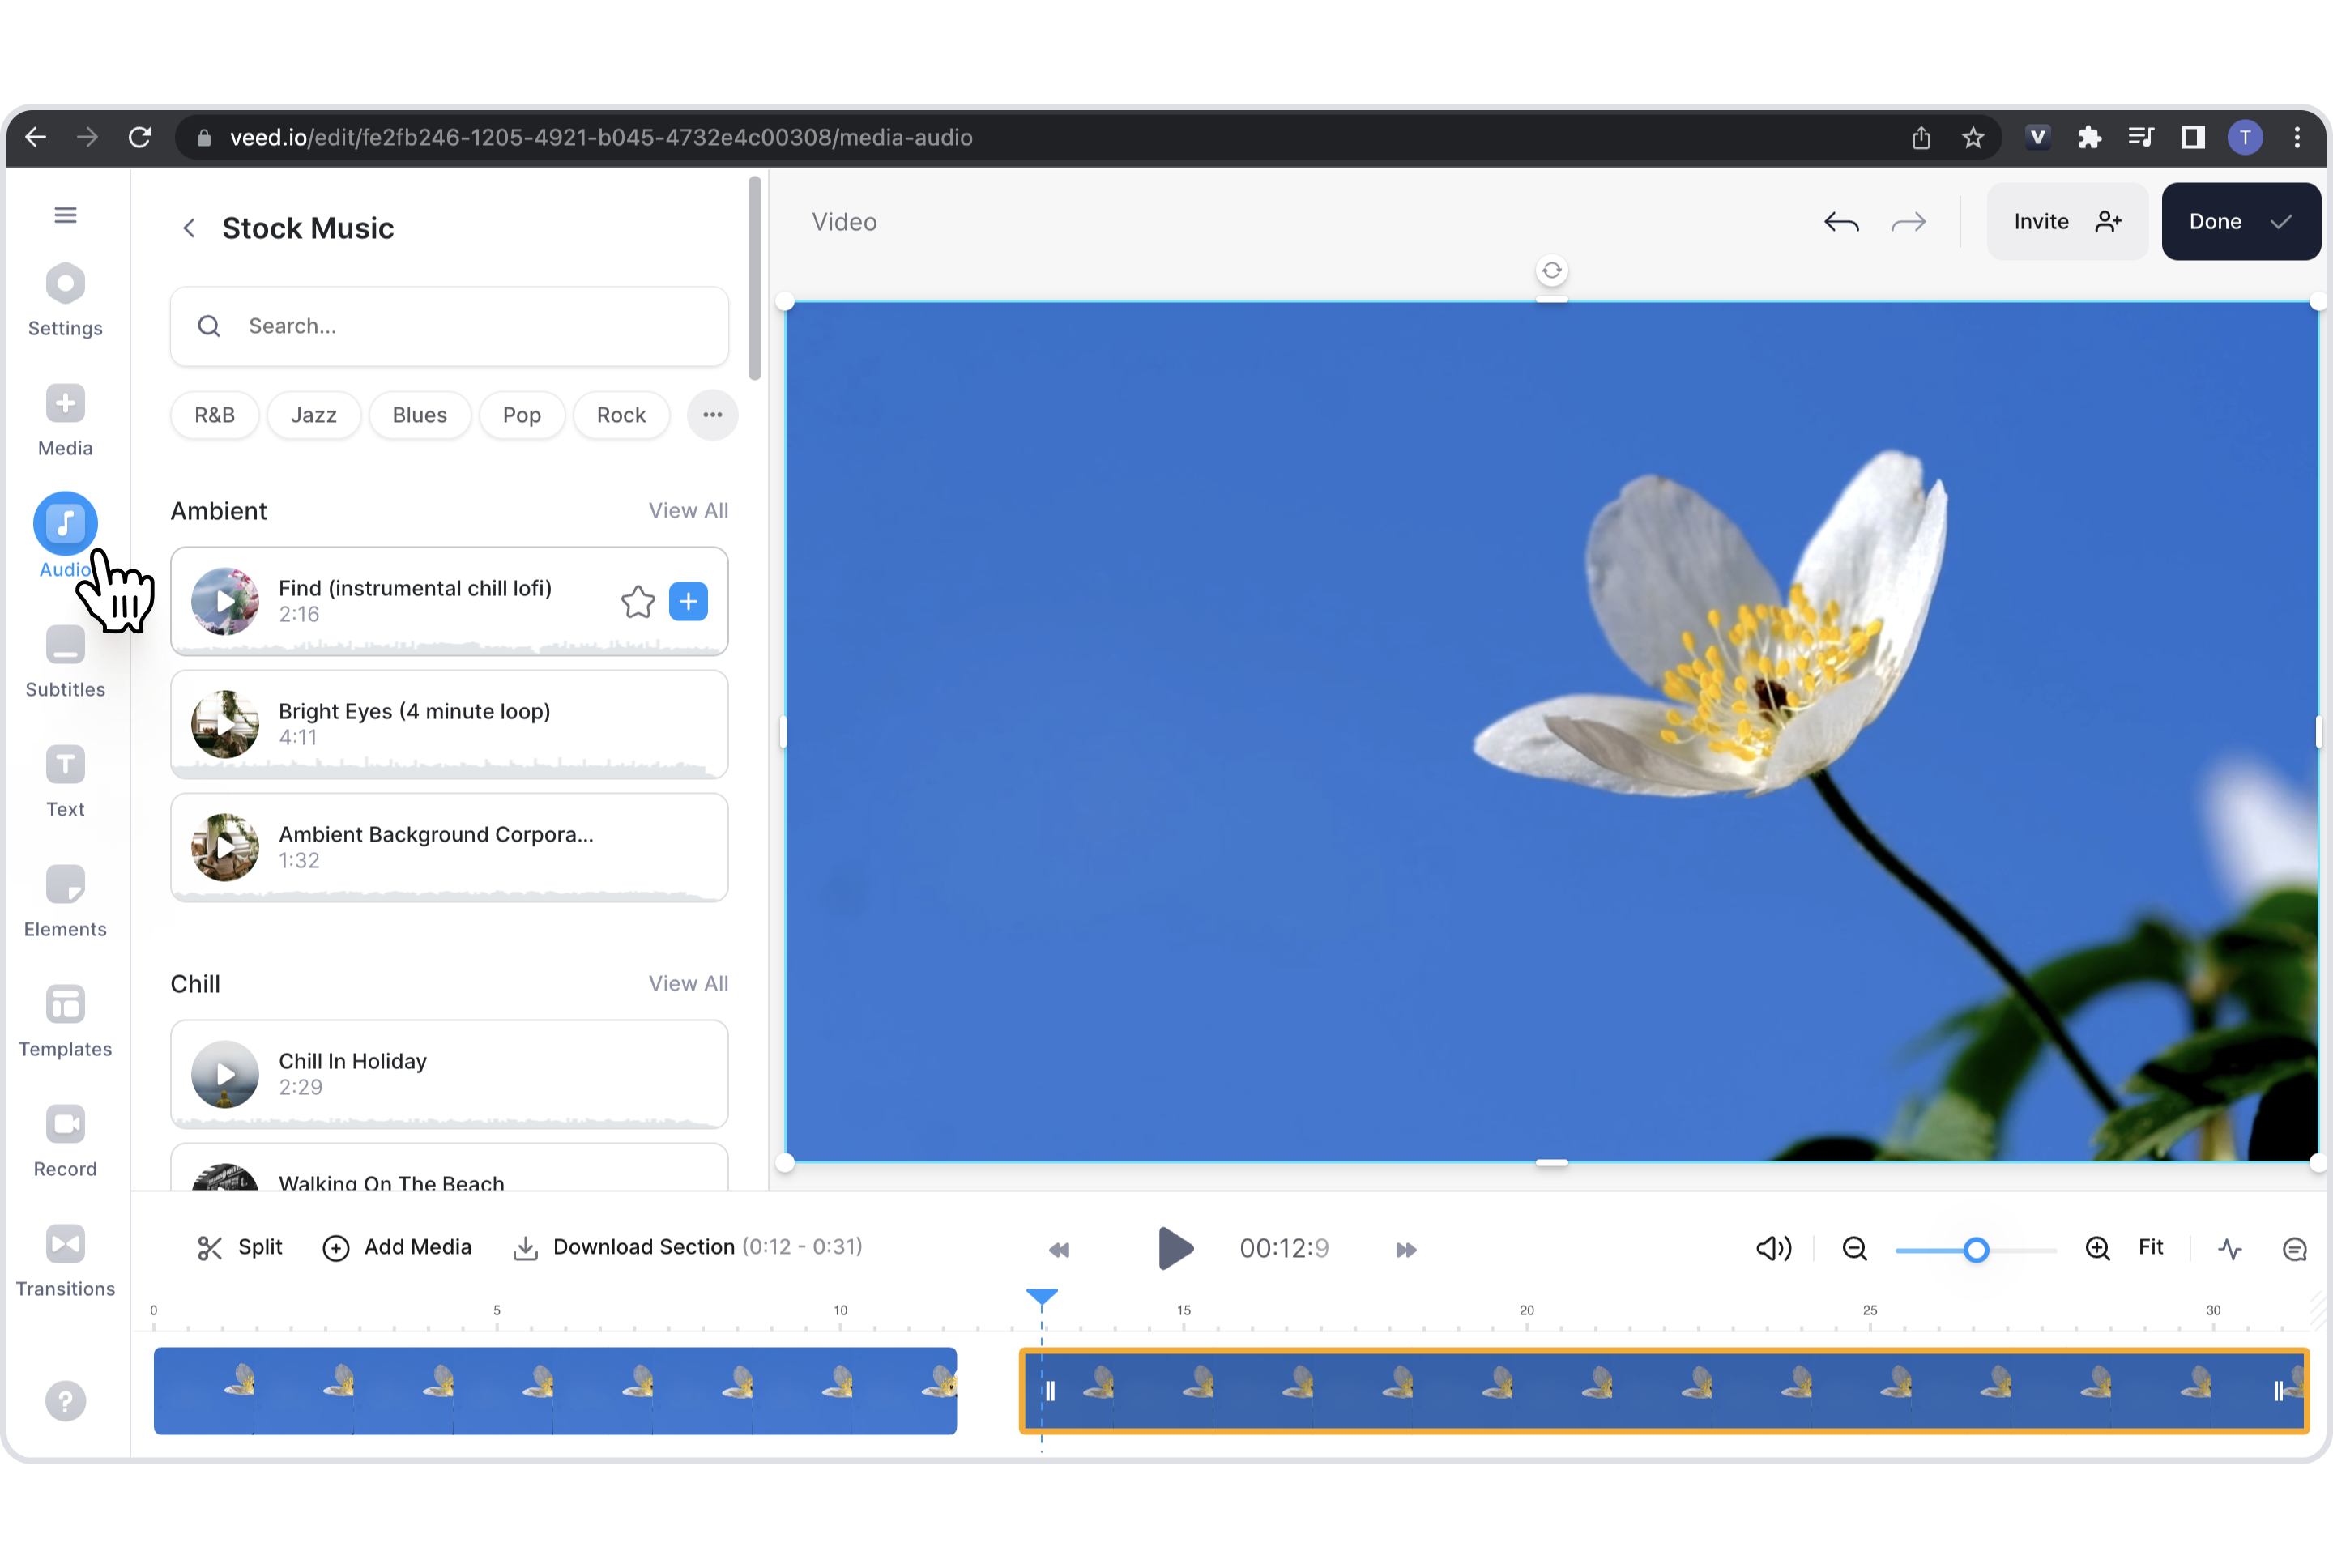The height and width of the screenshot is (1568, 2333).
Task: Redo the last edit
Action: coord(1908,221)
